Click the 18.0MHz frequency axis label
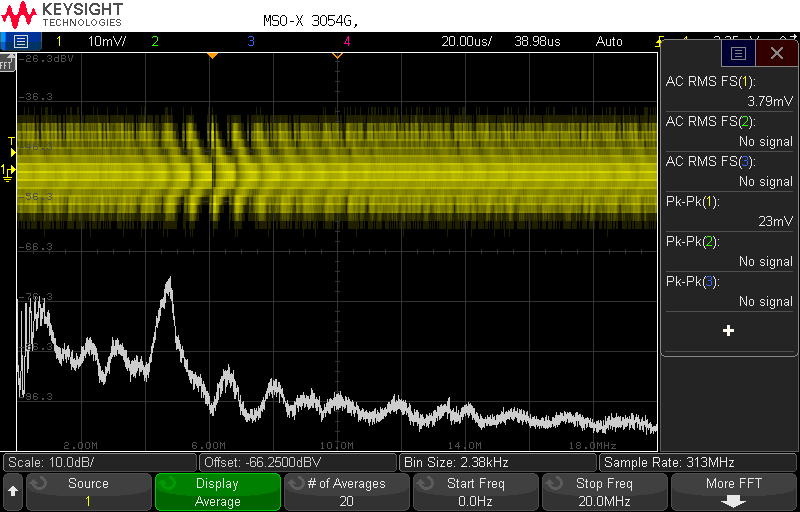 [593, 445]
